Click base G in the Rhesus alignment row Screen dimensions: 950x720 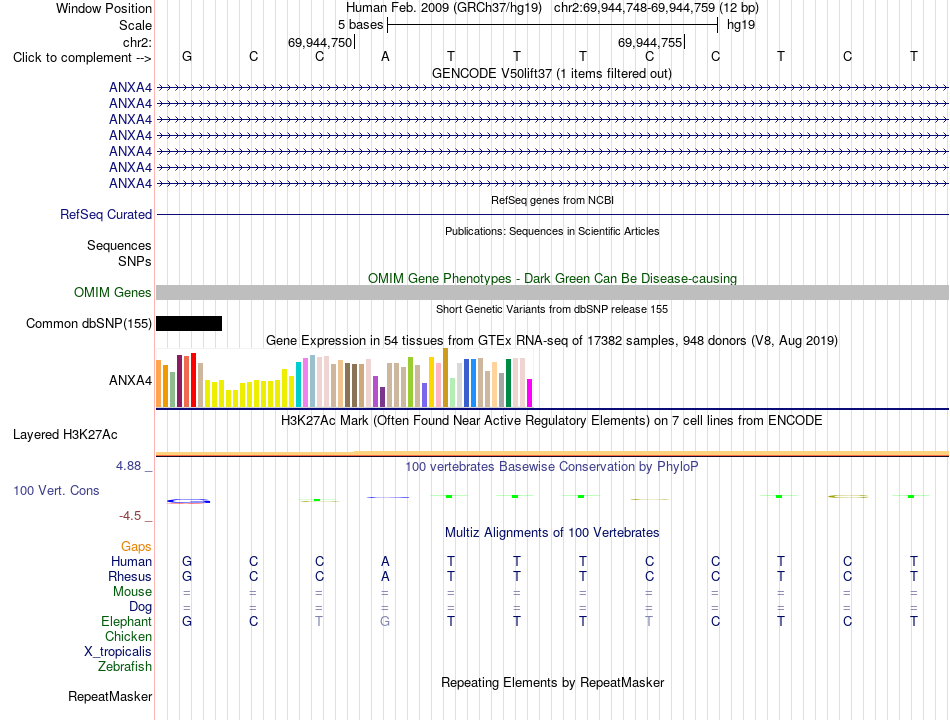click(x=187, y=576)
